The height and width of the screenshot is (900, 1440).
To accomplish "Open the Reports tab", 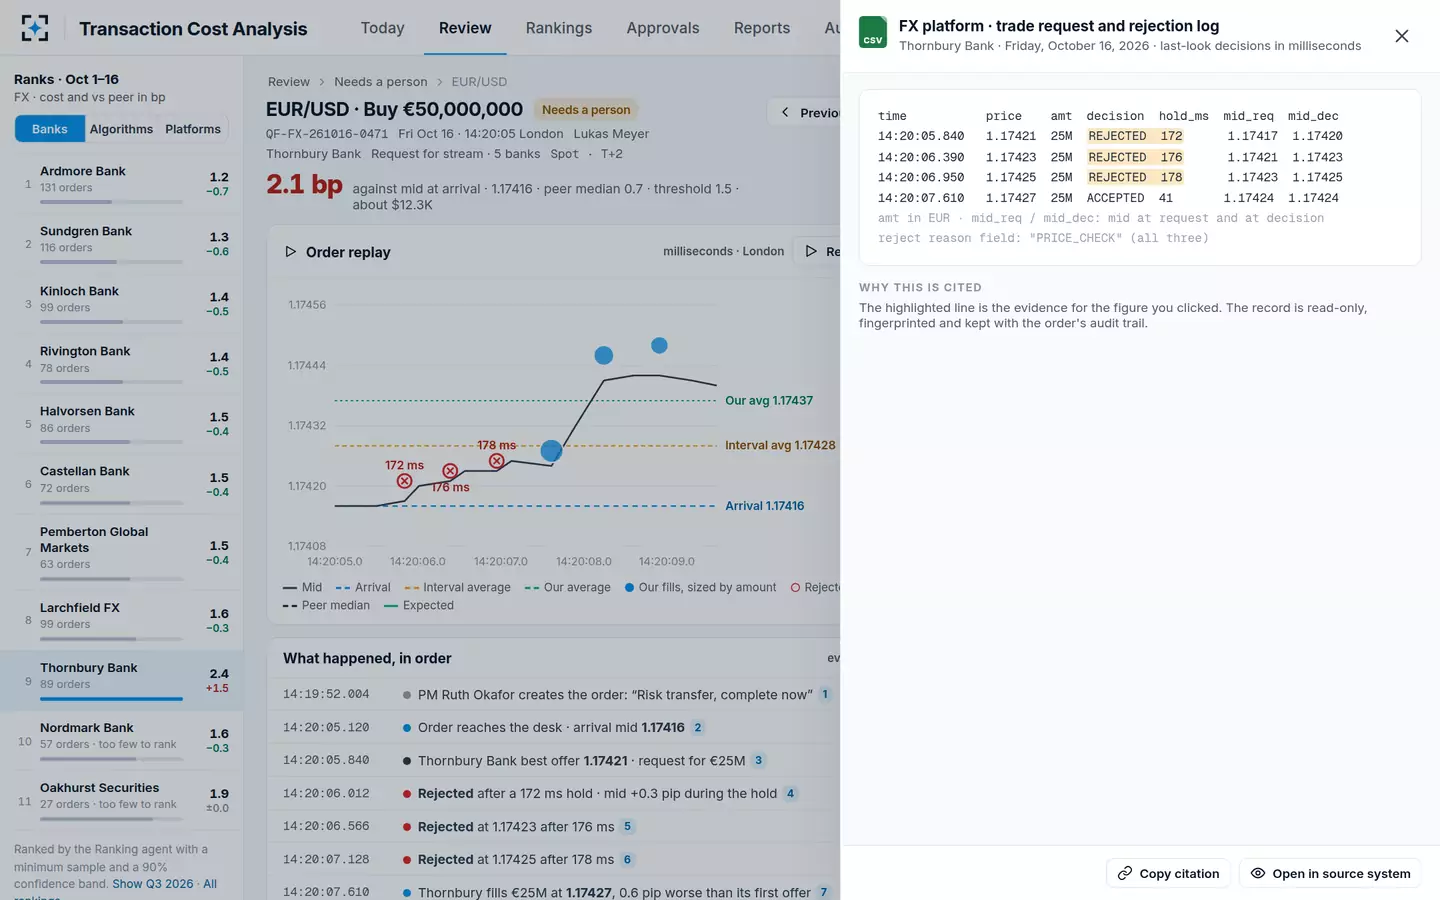I will pyautogui.click(x=762, y=28).
